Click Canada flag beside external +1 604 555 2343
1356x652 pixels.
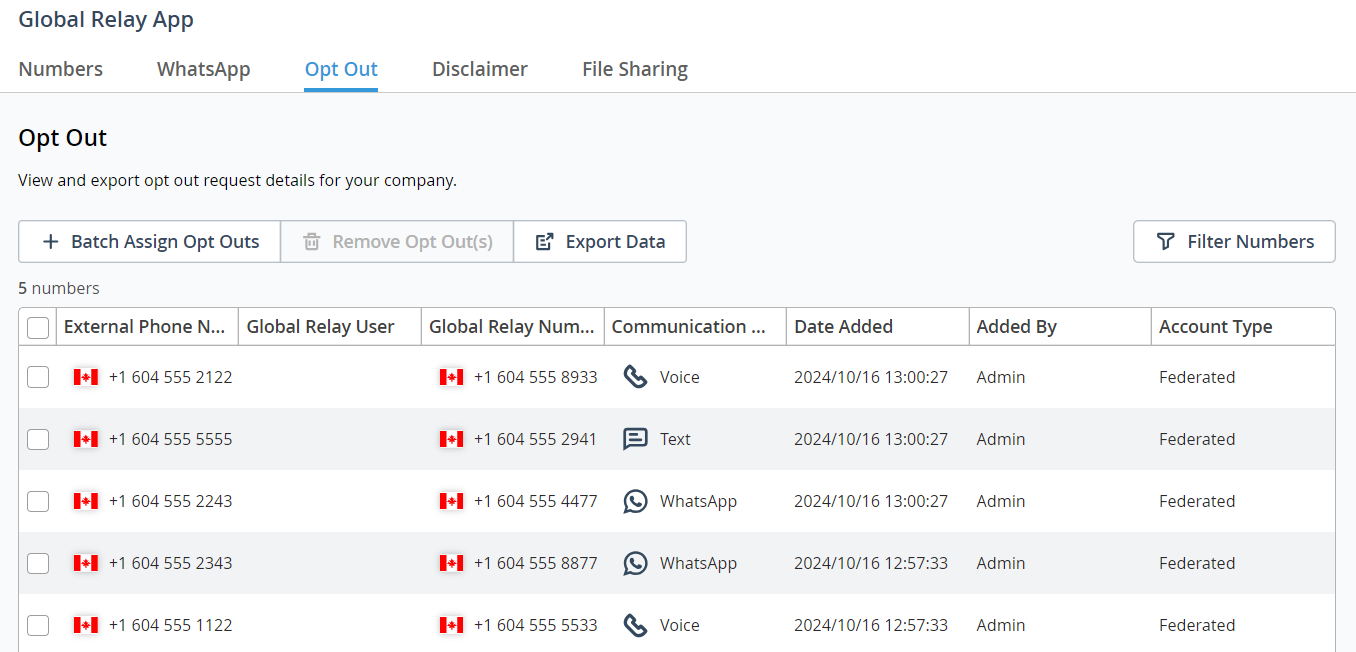pos(86,563)
